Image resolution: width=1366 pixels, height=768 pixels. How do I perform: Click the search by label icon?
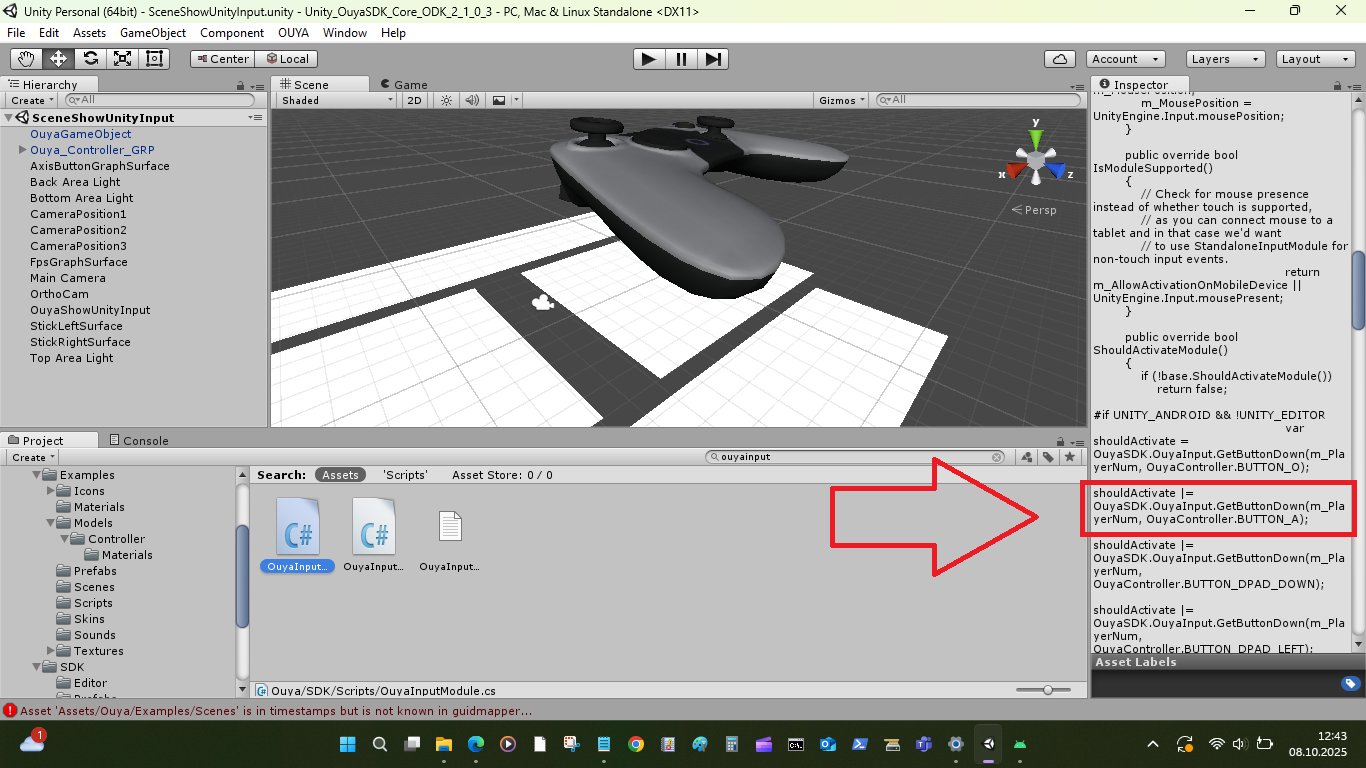click(1048, 457)
